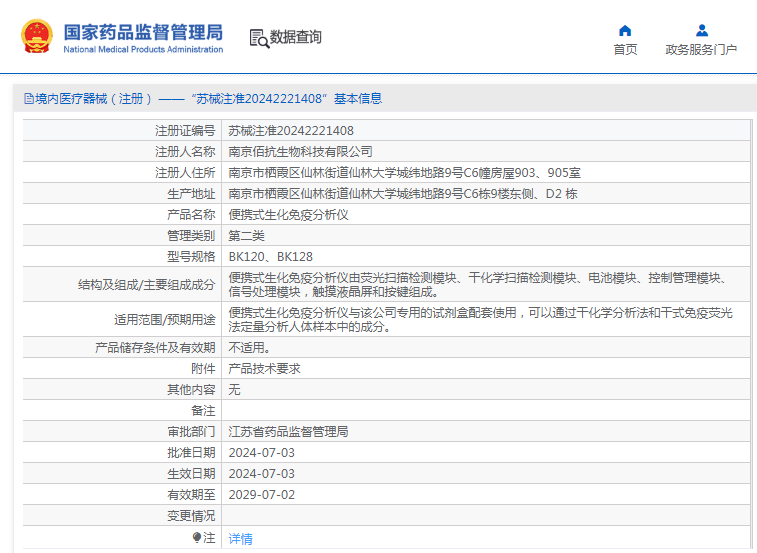Select 其他内容 value 无
This screenshot has height=553, width=757.
point(234,390)
